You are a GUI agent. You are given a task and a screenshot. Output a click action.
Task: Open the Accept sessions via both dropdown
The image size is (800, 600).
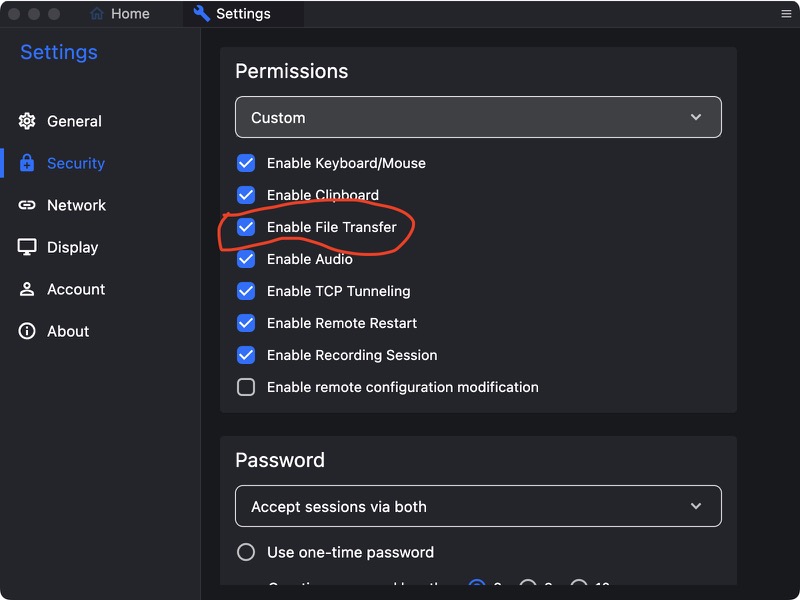pos(478,506)
